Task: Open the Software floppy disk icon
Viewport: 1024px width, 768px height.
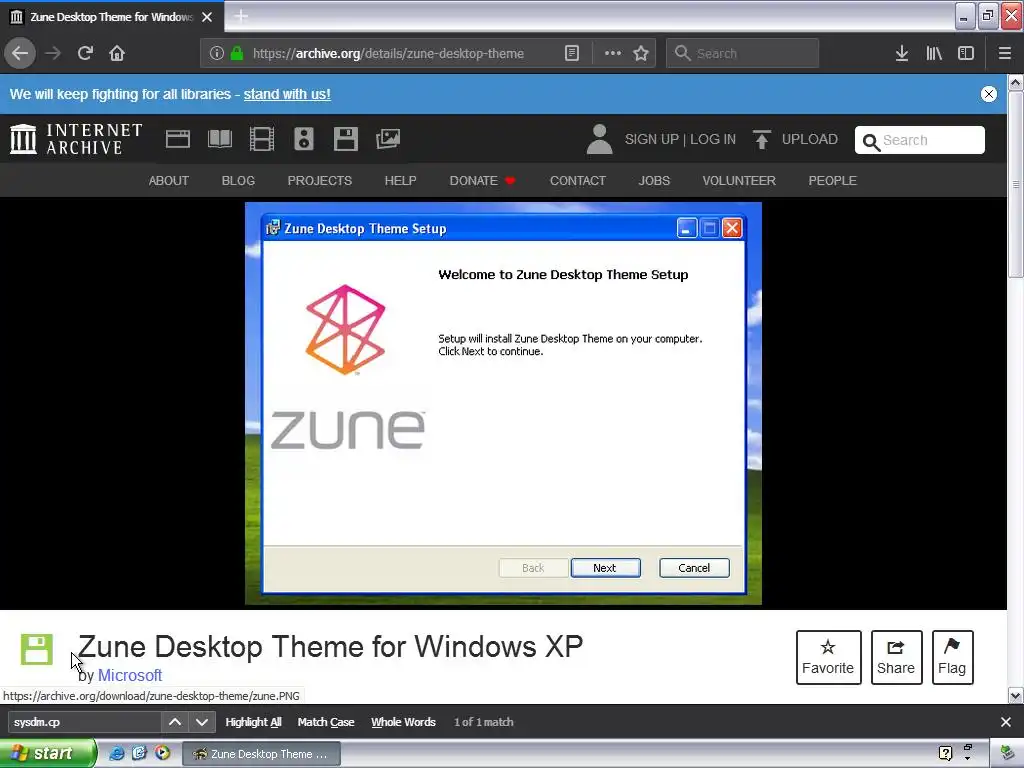Action: pos(345,139)
